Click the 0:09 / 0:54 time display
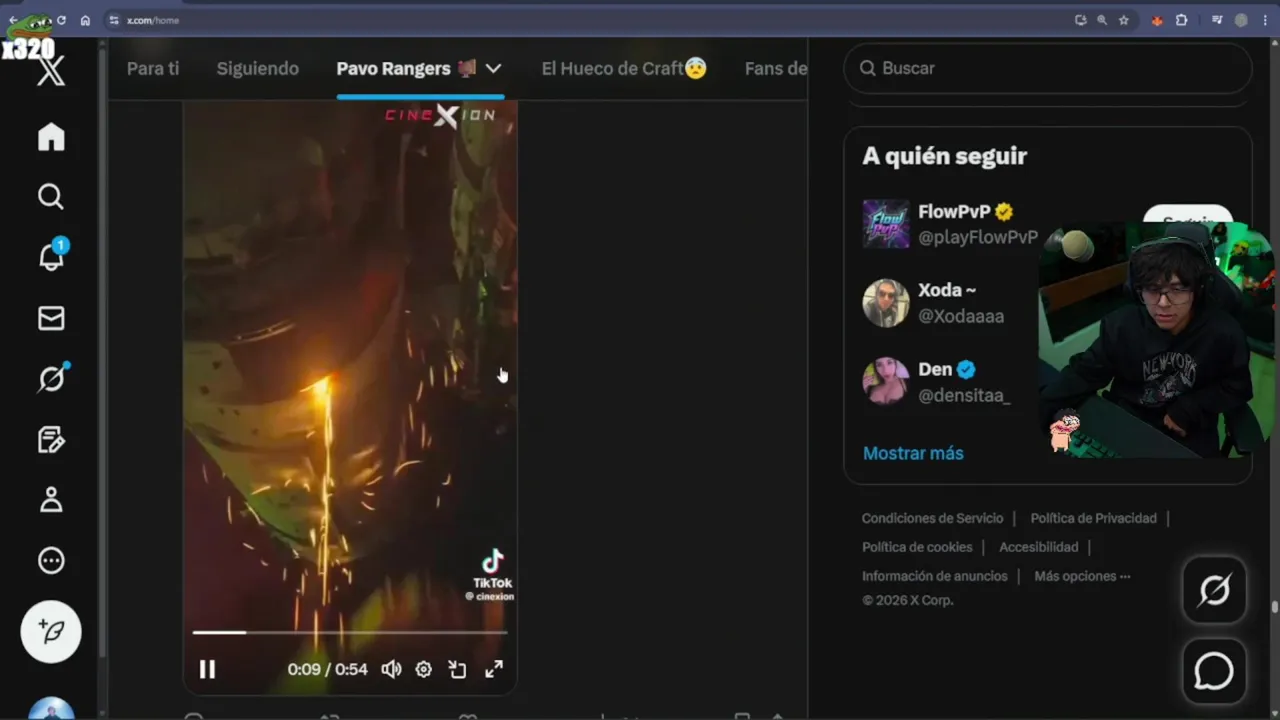Viewport: 1280px width, 720px height. (x=327, y=669)
